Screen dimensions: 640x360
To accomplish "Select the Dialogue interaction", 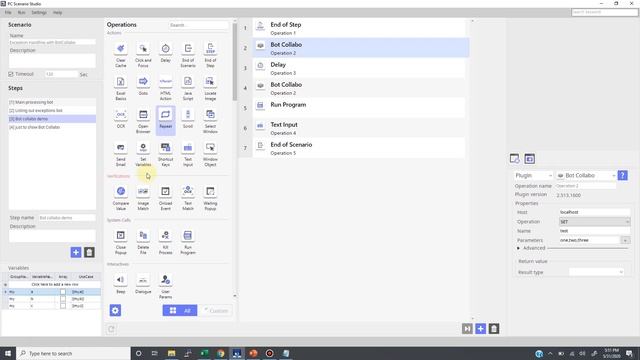I will [x=143, y=284].
